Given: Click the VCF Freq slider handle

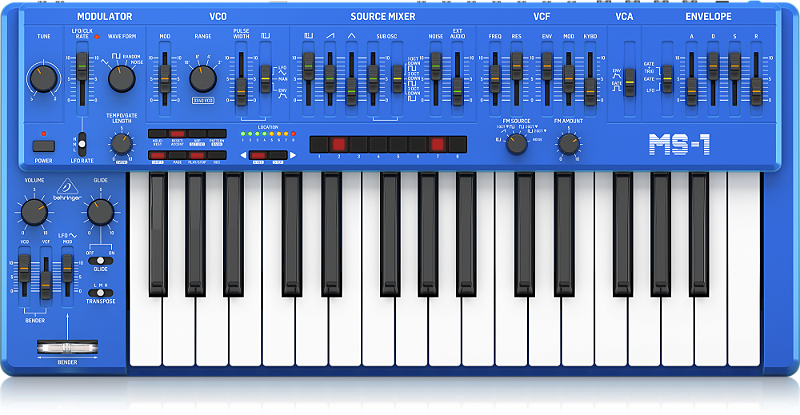Looking at the screenshot, I should point(495,79).
